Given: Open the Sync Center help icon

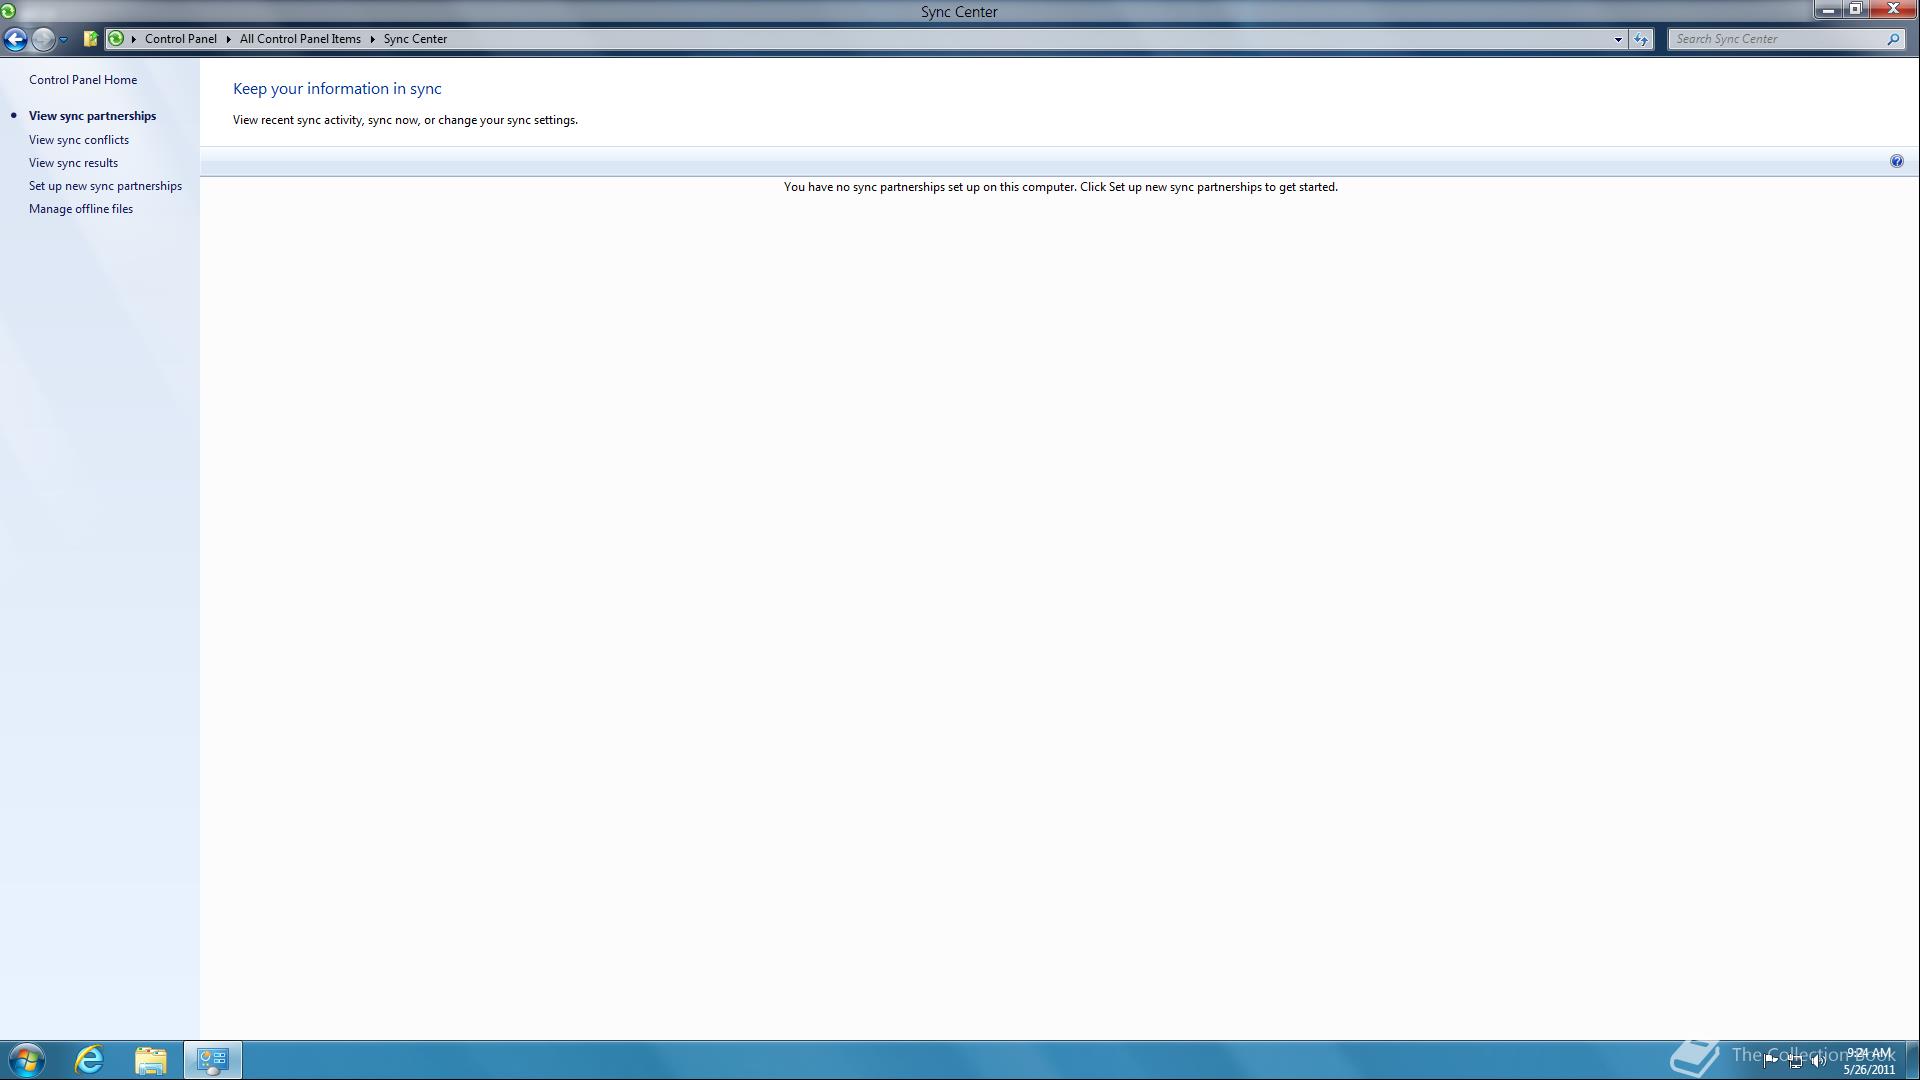Looking at the screenshot, I should (x=1896, y=161).
